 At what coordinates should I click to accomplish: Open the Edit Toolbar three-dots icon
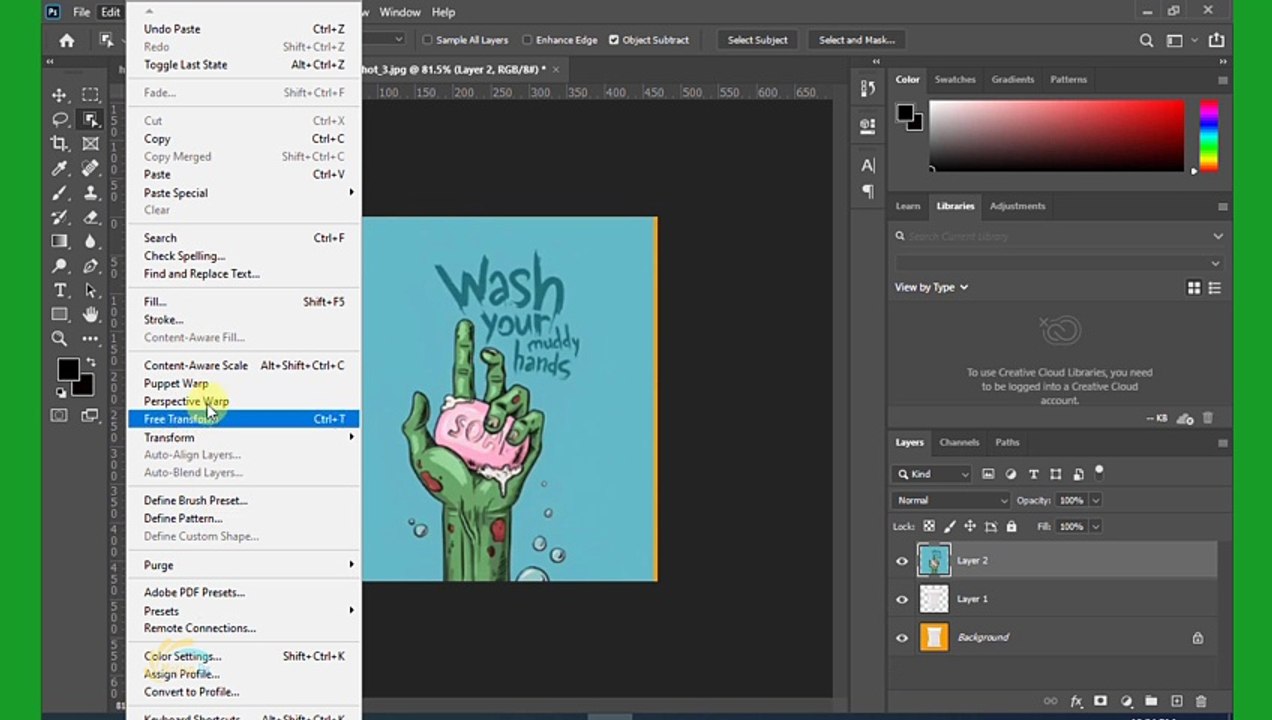(x=90, y=339)
